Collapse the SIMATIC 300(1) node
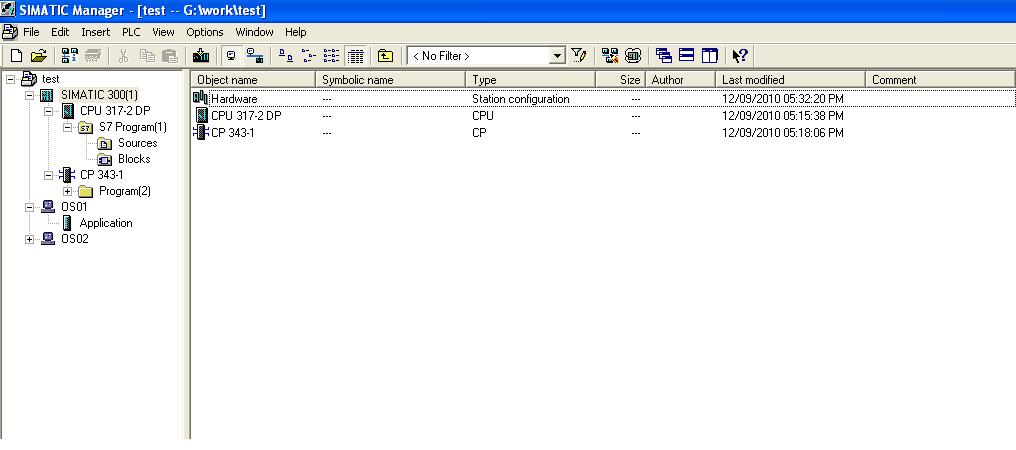 pos(29,95)
